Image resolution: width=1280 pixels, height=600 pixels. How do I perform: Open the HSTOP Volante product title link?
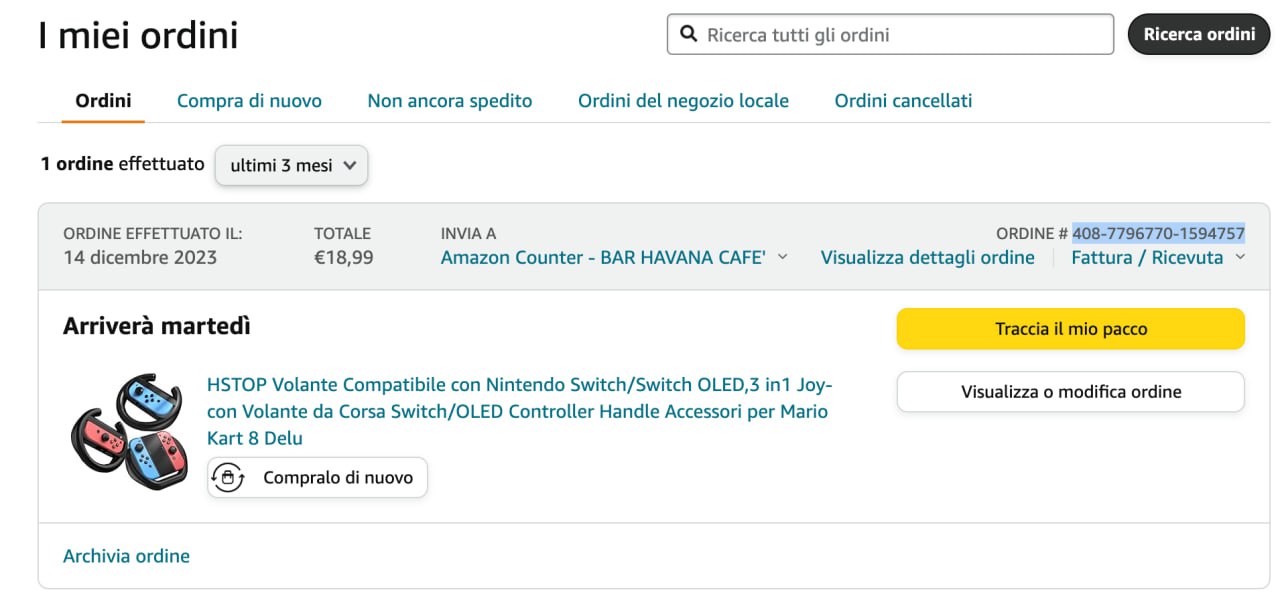518,411
